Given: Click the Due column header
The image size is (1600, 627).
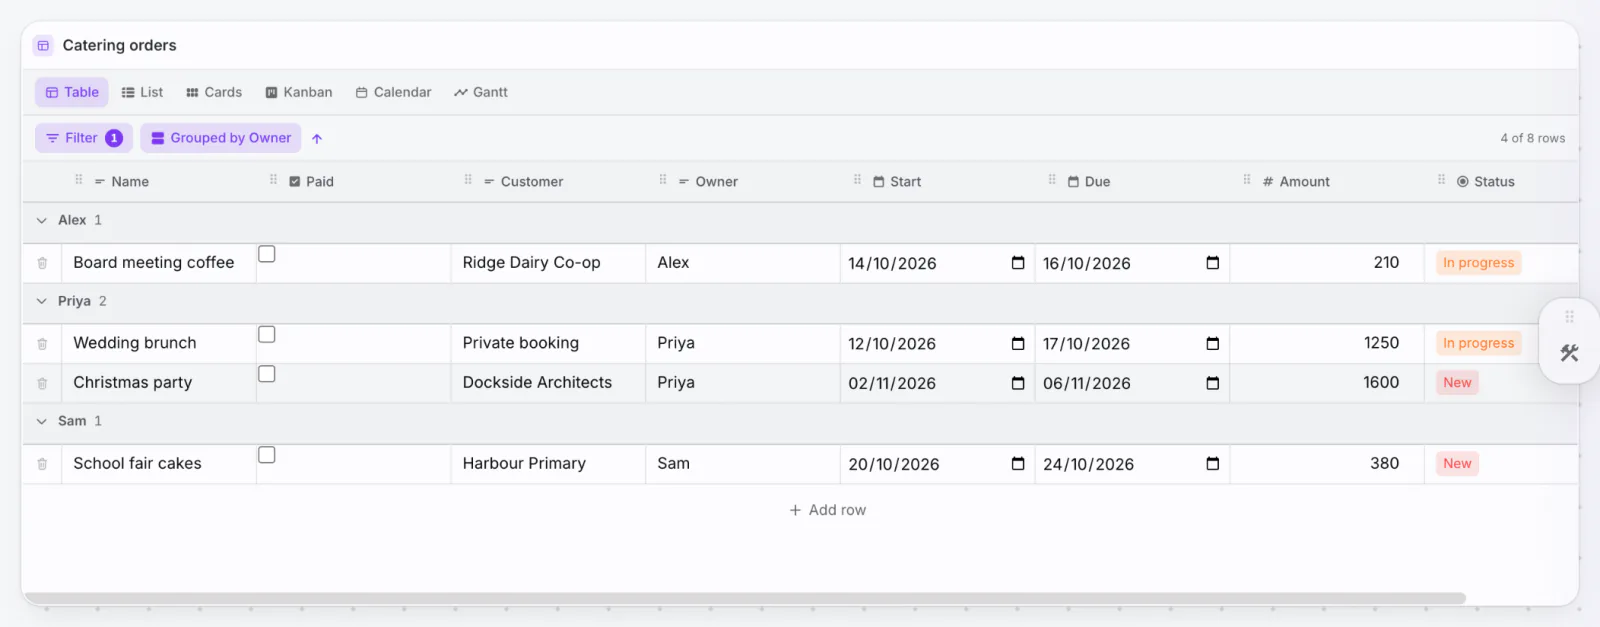Looking at the screenshot, I should (1089, 182).
